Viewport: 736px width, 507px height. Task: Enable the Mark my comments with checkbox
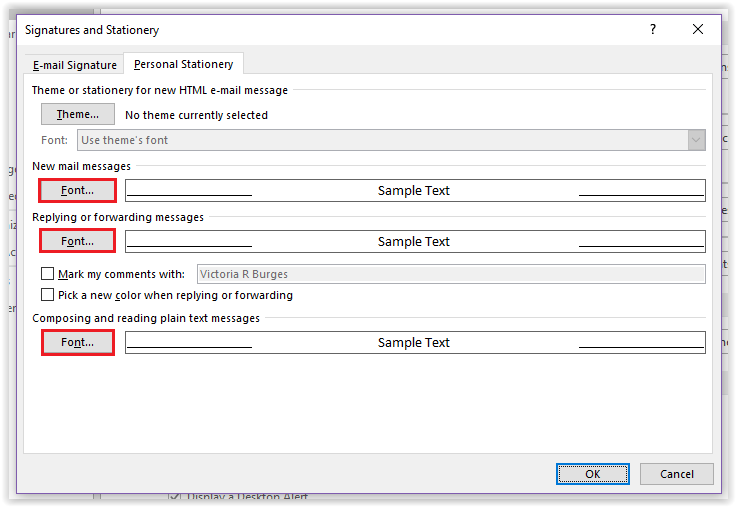coord(47,274)
